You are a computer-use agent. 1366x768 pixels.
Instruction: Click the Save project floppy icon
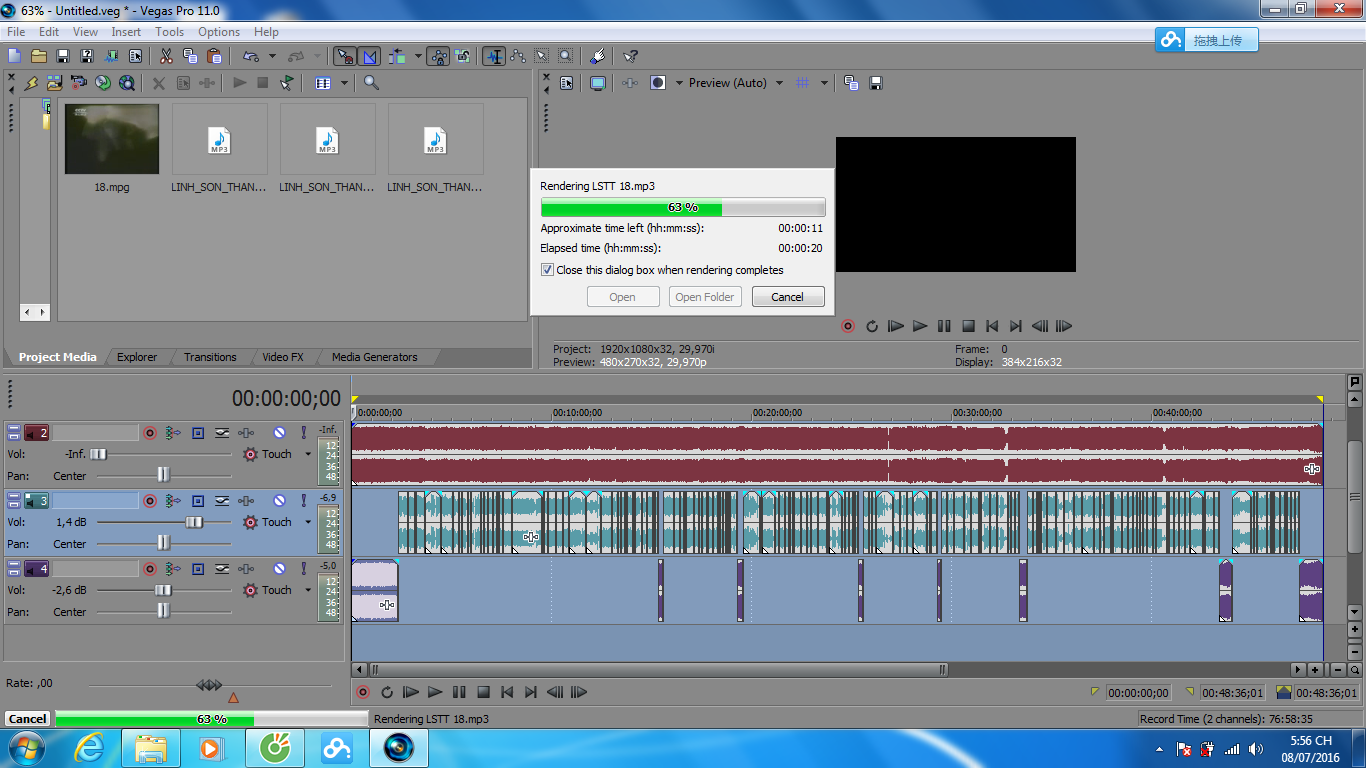click(62, 56)
